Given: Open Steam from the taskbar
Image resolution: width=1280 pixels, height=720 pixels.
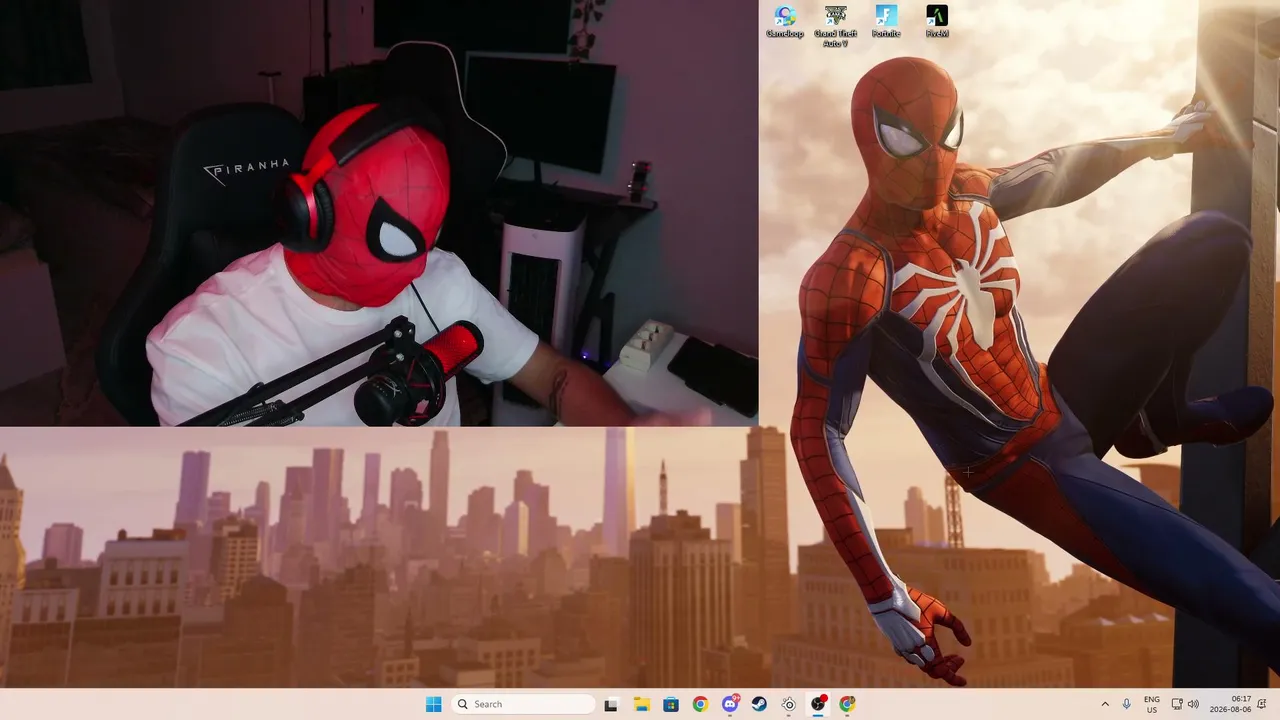Looking at the screenshot, I should click(x=759, y=704).
